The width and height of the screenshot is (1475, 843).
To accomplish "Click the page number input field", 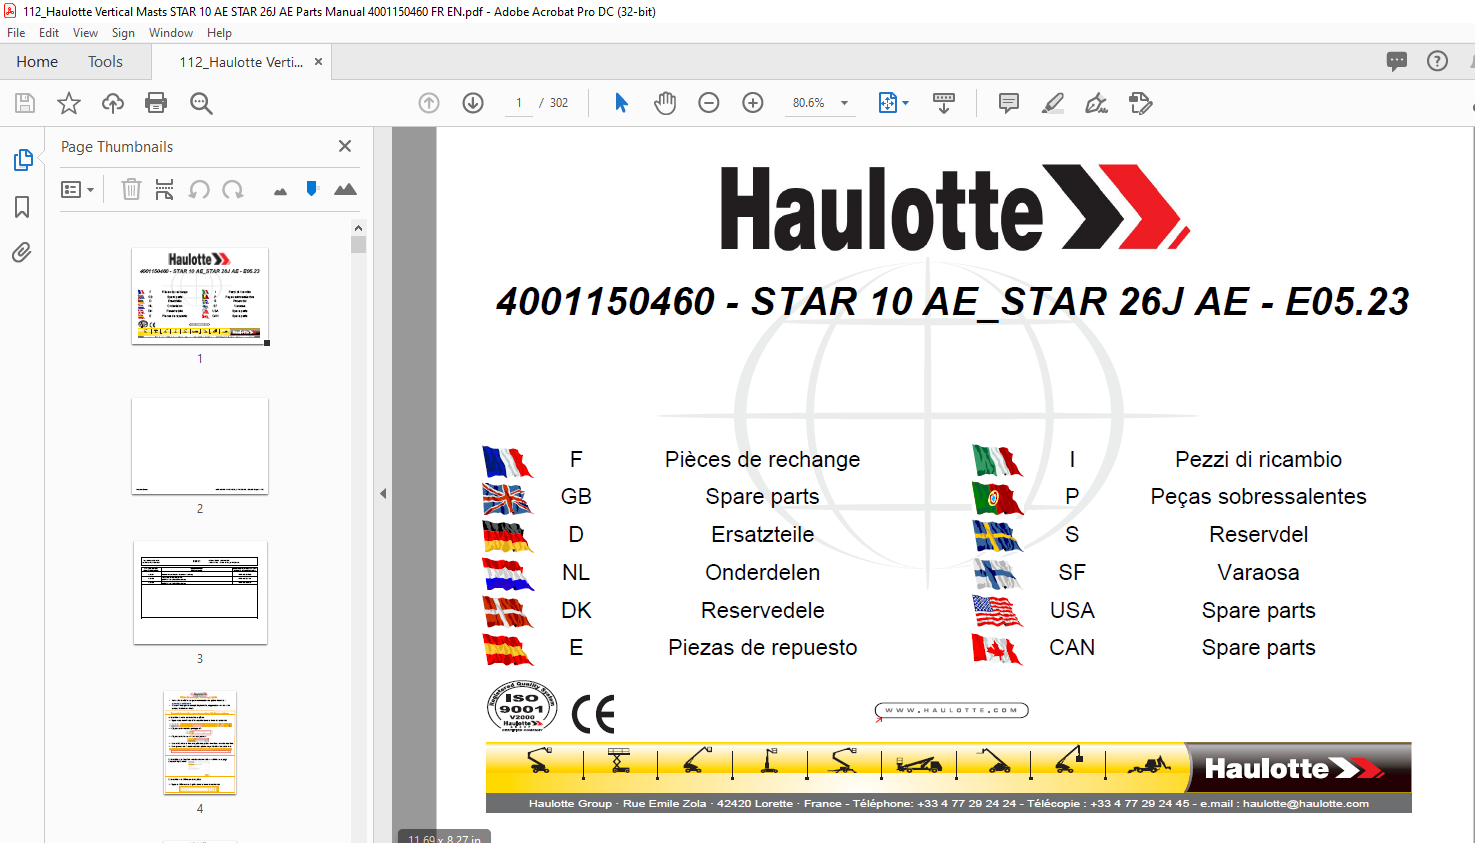I will (519, 103).
